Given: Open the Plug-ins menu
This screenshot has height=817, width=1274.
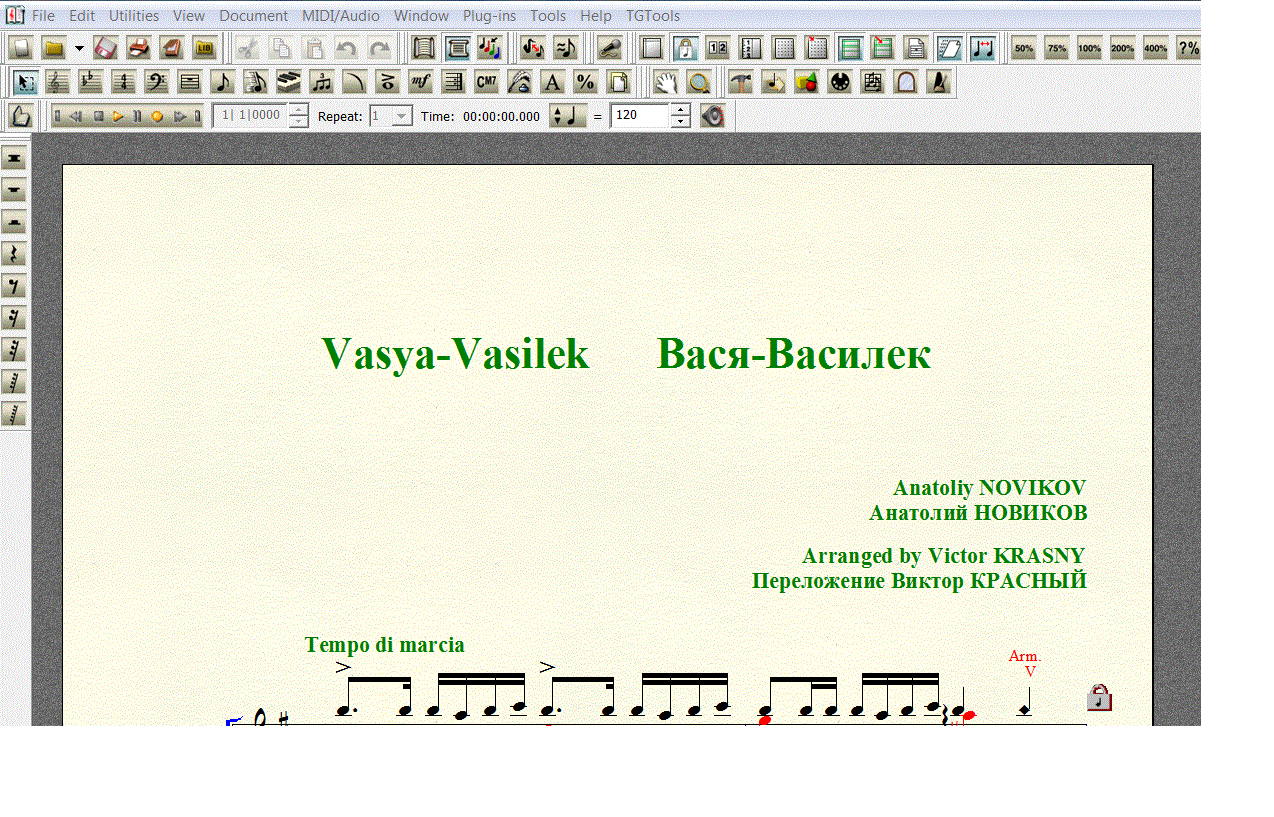Looking at the screenshot, I should [489, 16].
